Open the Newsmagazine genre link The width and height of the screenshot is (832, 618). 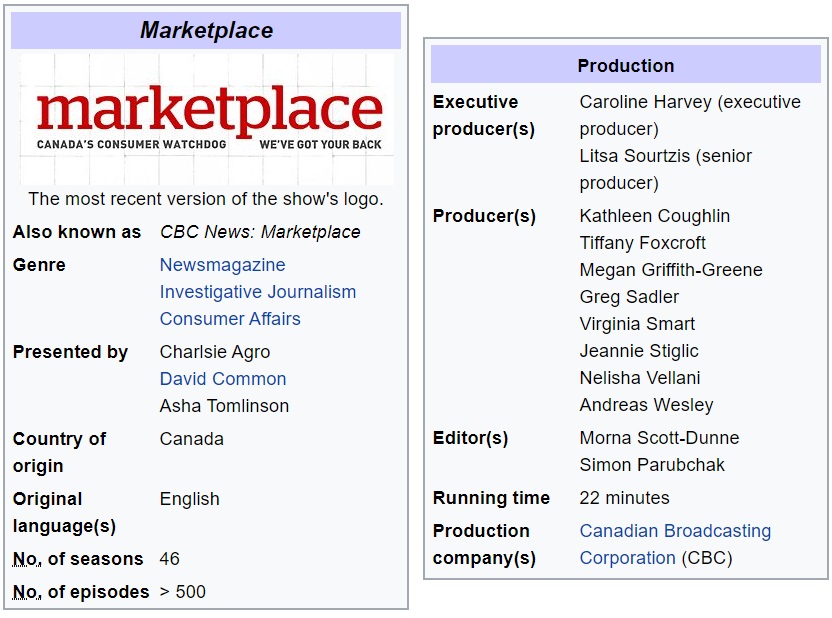tap(222, 265)
